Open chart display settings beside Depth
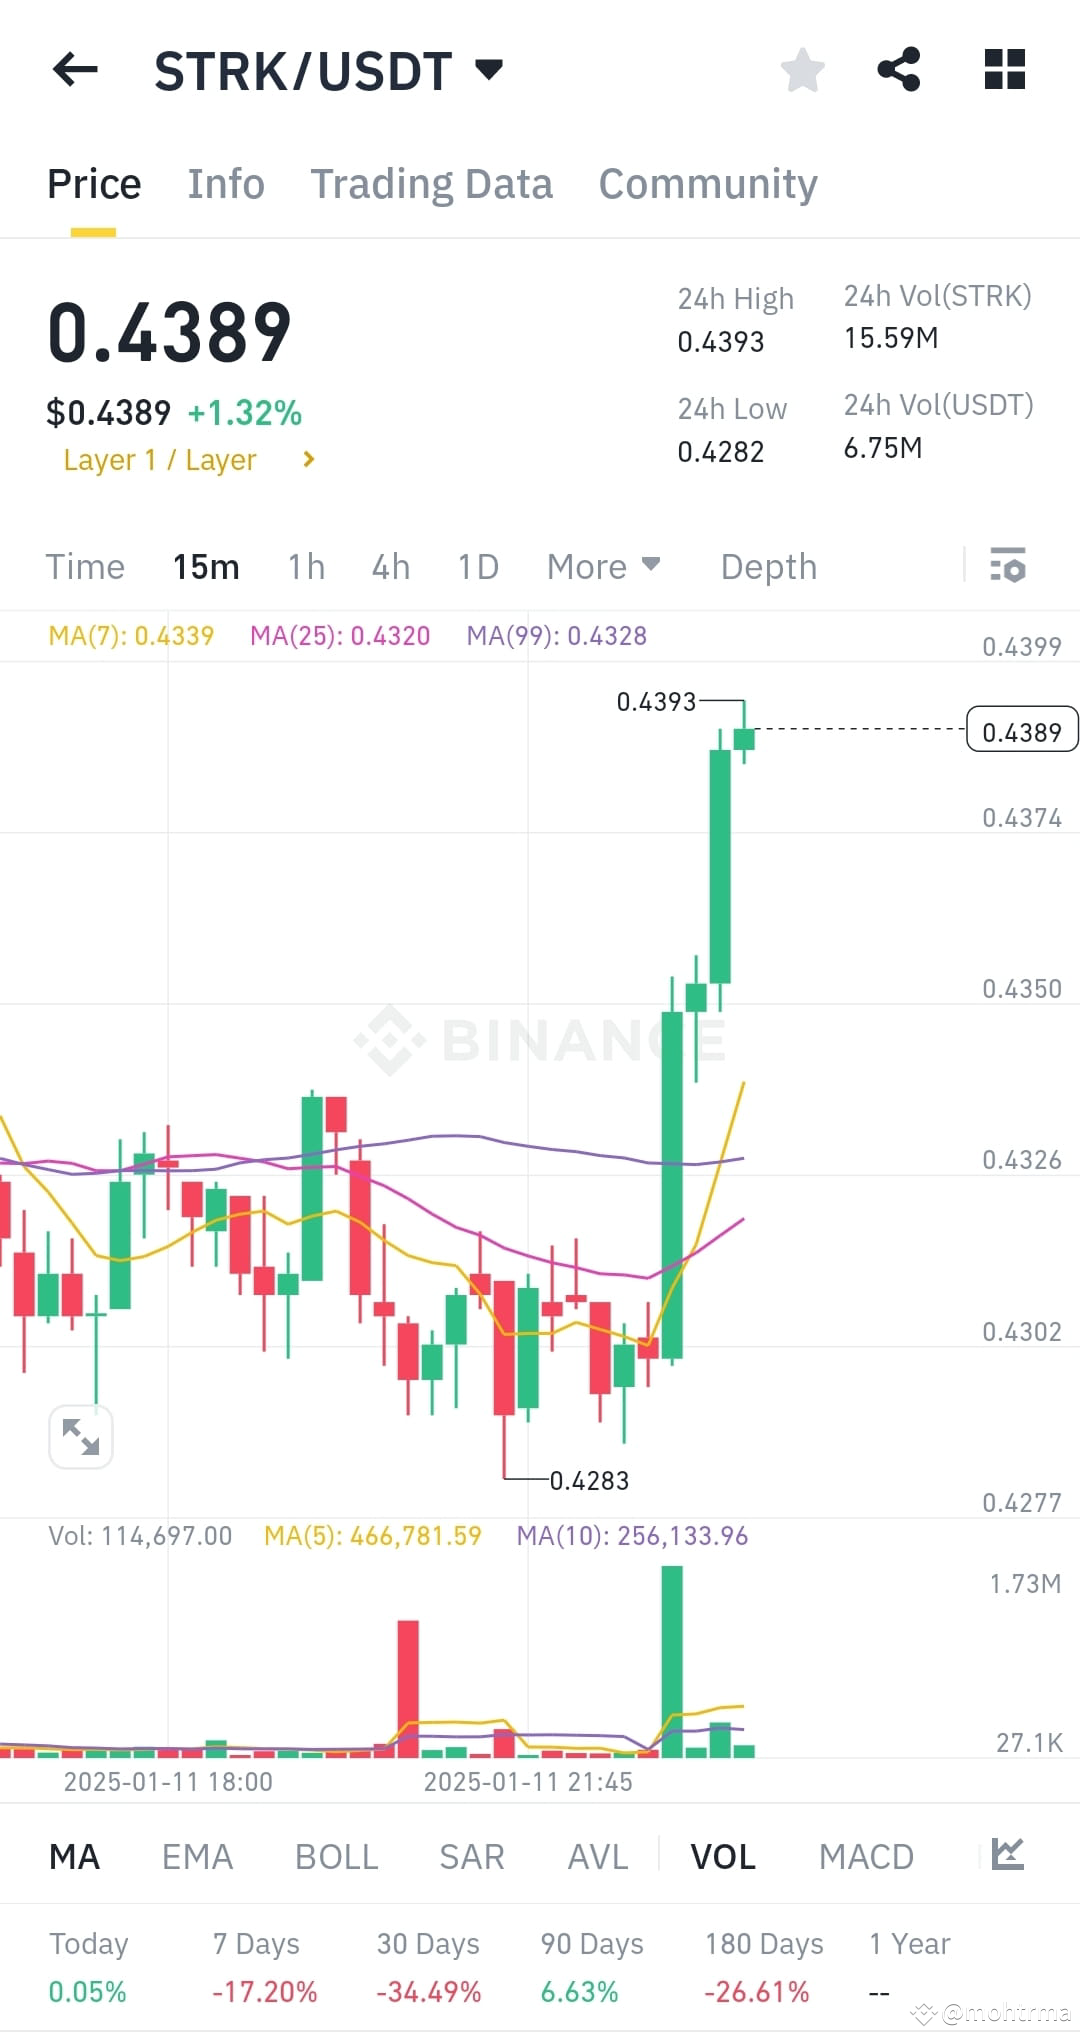 coord(1009,566)
